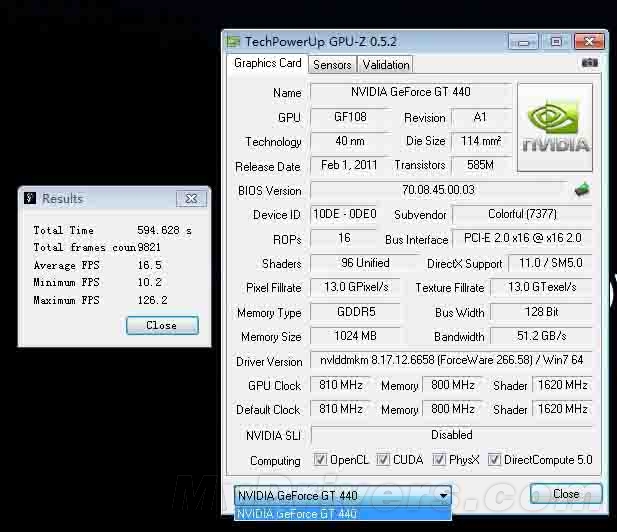Click Total frames count value 9821
Image resolution: width=617 pixels, height=532 pixels.
(149, 247)
